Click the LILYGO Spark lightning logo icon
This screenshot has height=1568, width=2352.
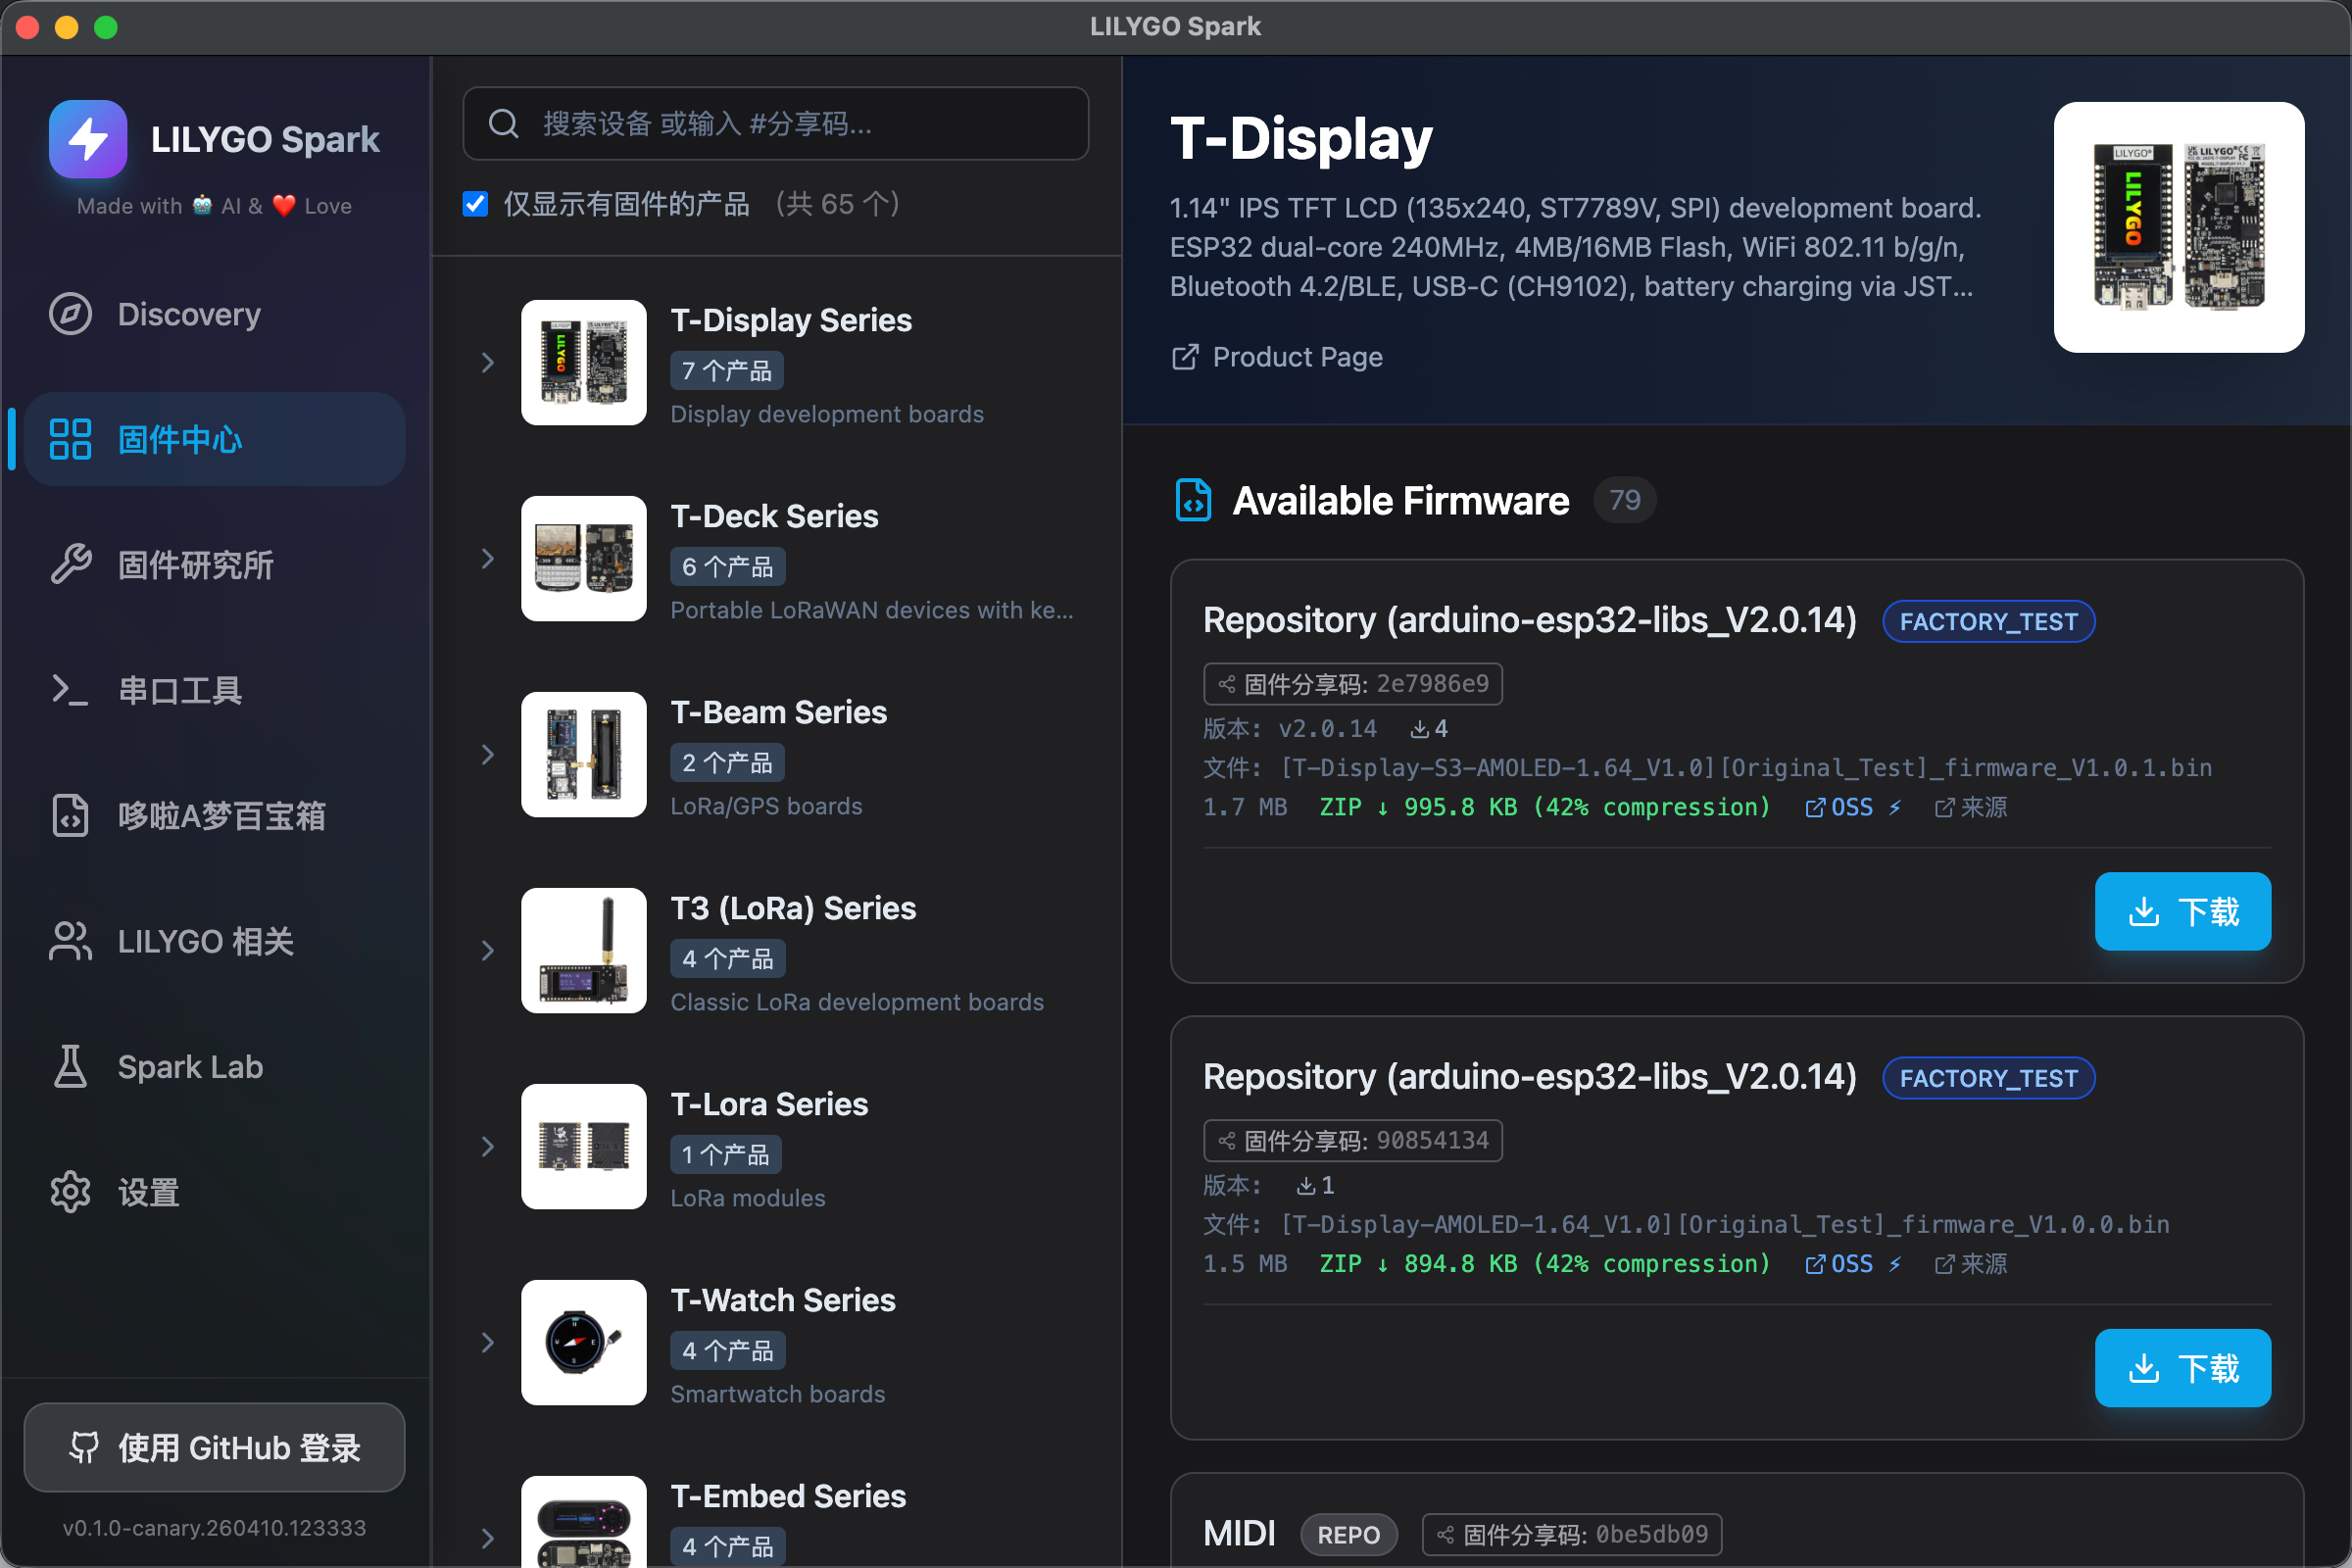(88, 139)
